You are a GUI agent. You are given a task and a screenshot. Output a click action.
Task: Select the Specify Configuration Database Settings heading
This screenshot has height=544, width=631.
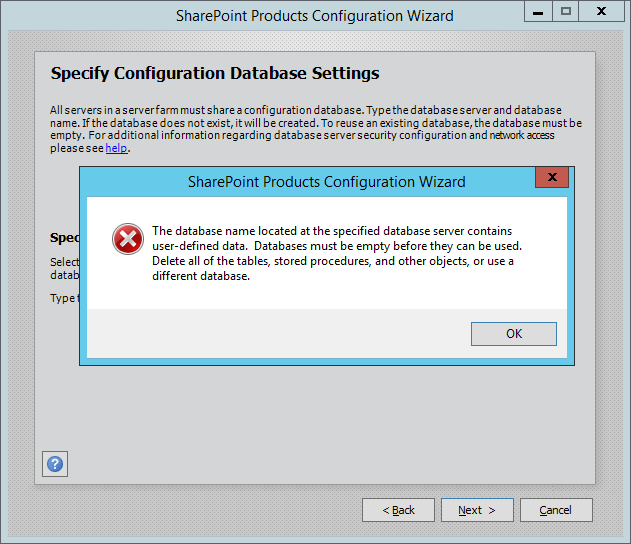214,74
